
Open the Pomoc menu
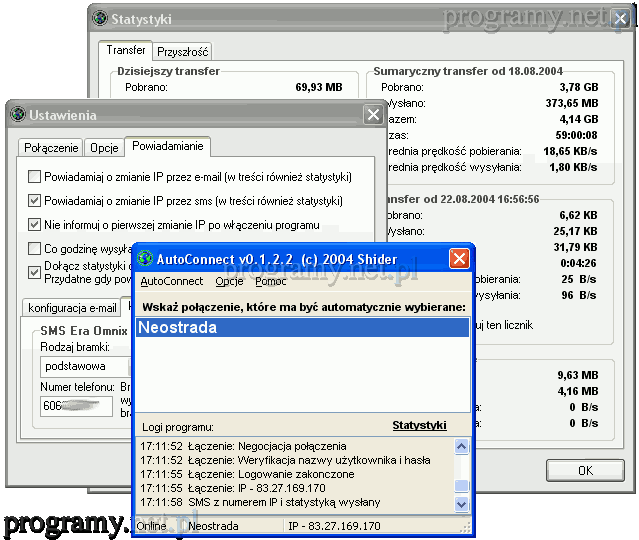tap(270, 282)
